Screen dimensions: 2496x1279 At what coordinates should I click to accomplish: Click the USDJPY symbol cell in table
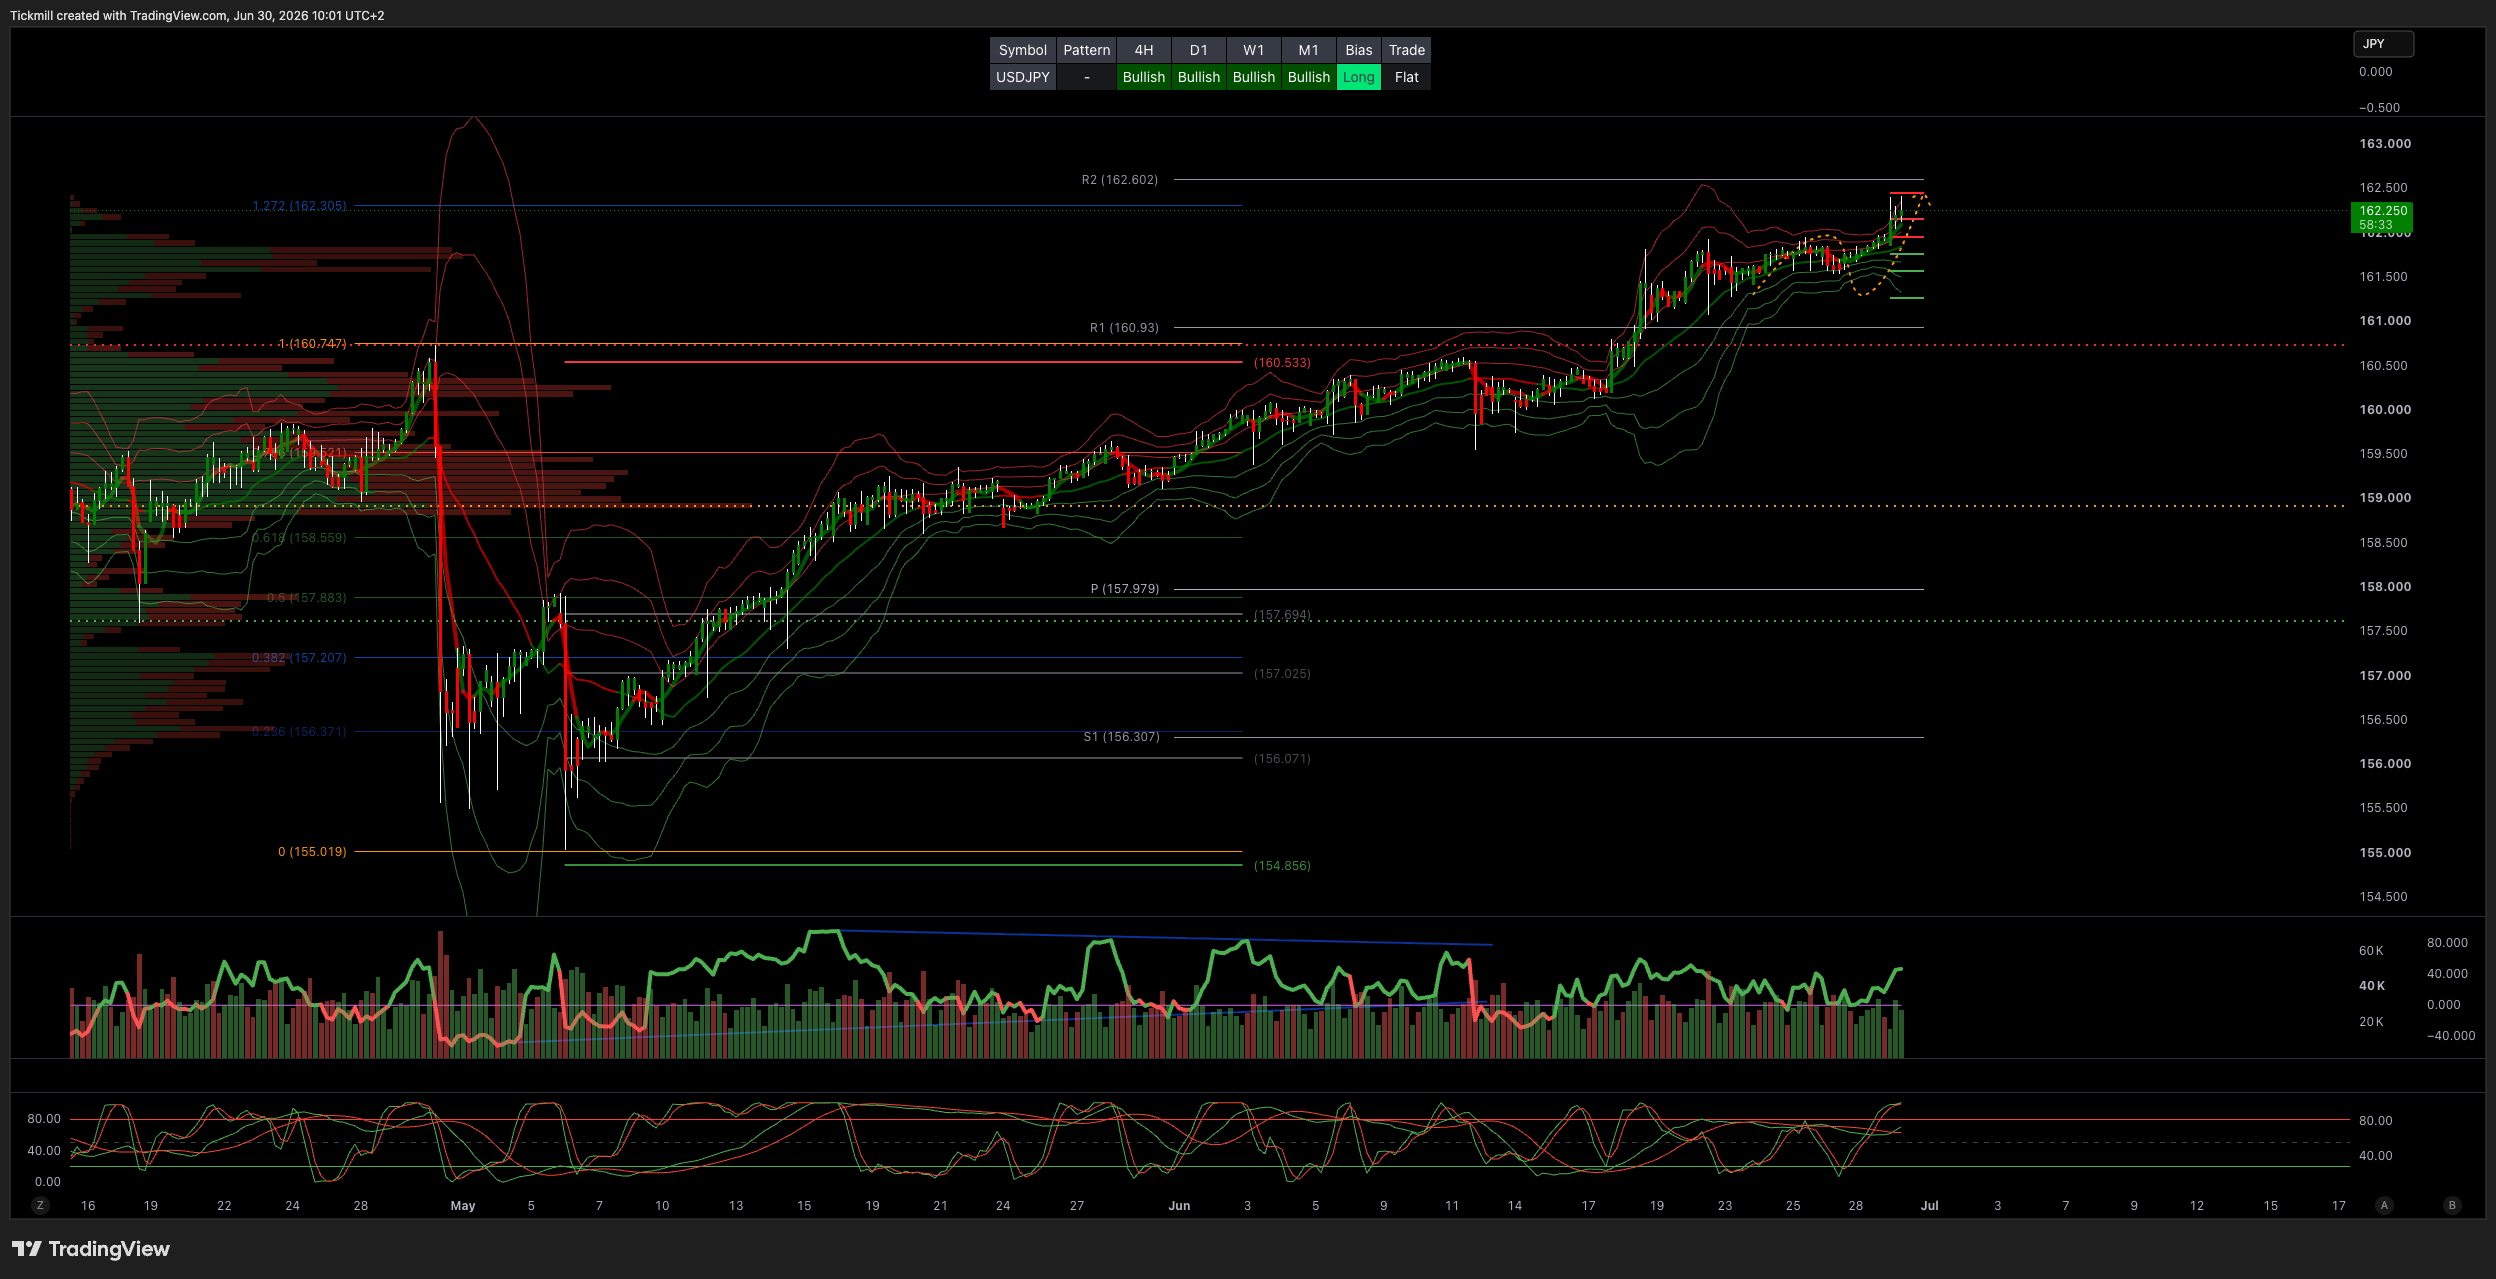point(1023,77)
